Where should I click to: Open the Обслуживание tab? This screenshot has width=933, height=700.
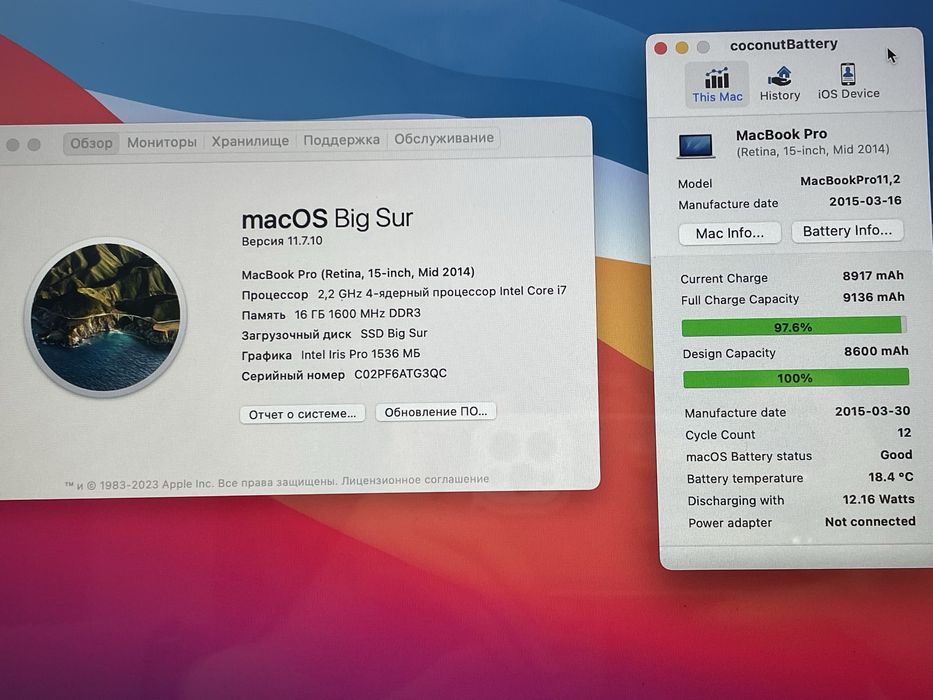[444, 138]
